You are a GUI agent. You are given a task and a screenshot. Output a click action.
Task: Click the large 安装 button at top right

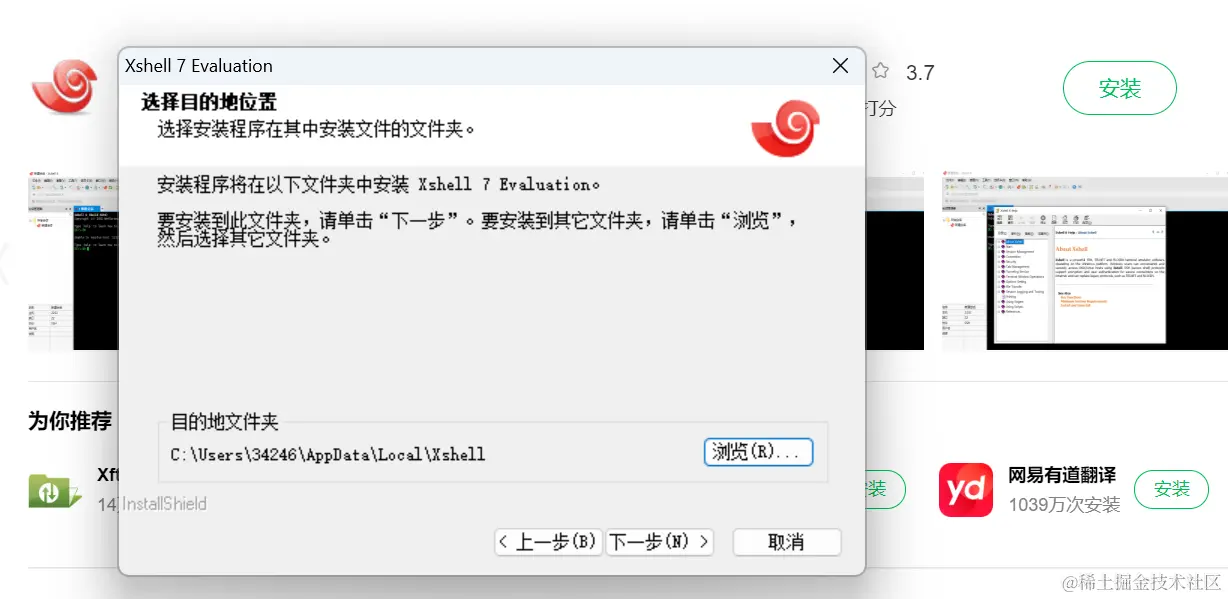click(x=1119, y=88)
